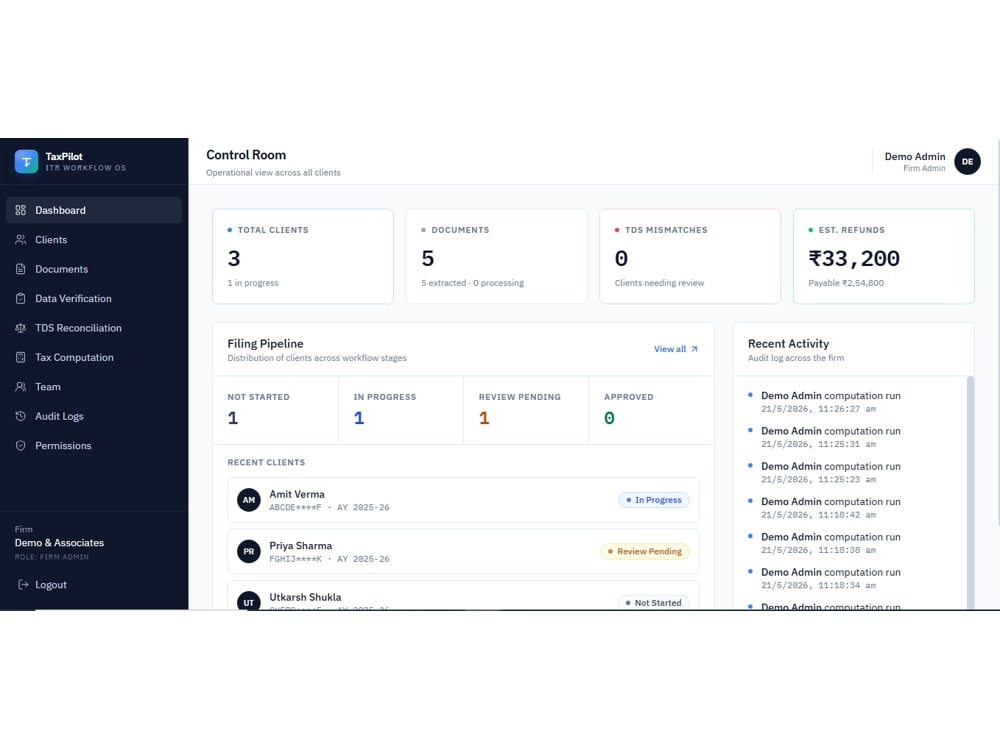Image resolution: width=1000 pixels, height=750 pixels.
Task: Open Amit Verma client row
Action: point(463,500)
